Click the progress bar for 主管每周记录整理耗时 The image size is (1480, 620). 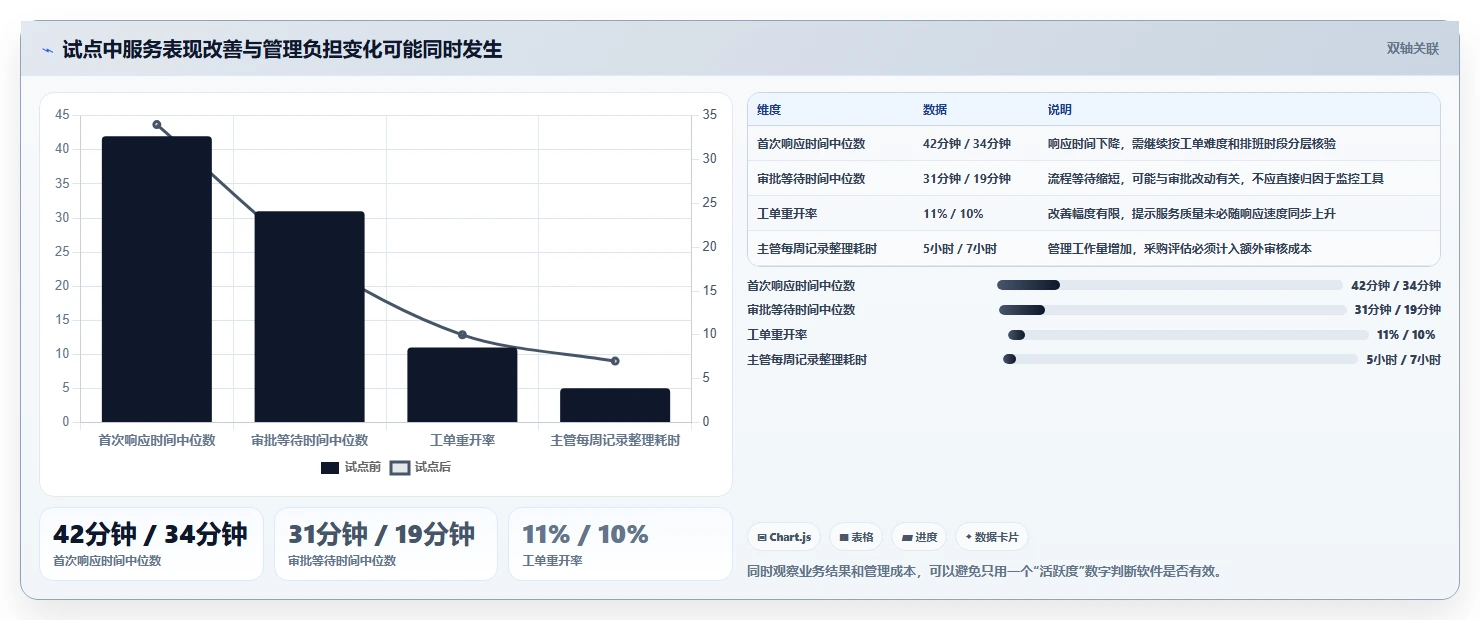coord(1180,359)
